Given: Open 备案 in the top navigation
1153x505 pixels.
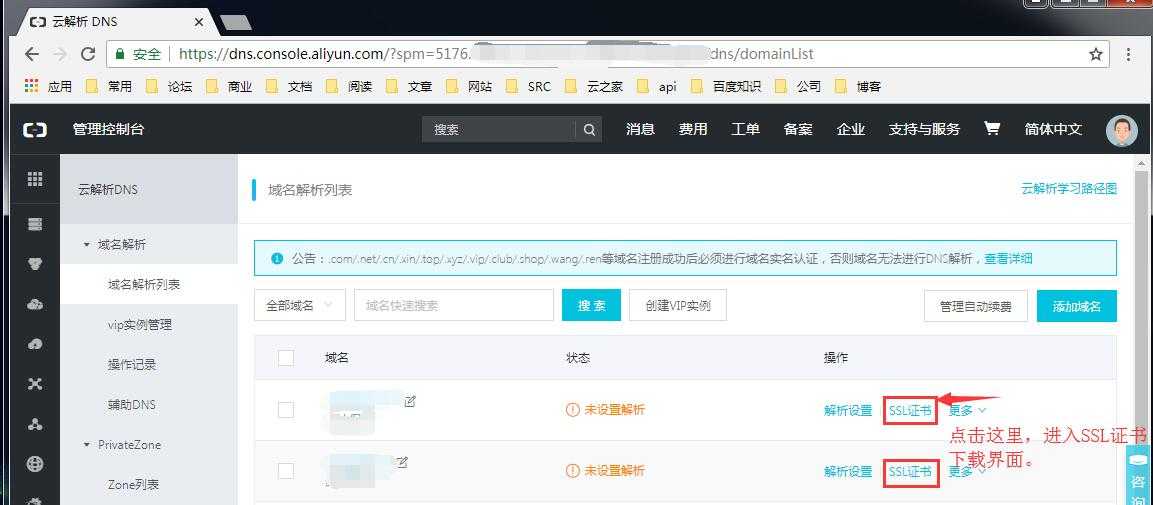Looking at the screenshot, I should (798, 129).
